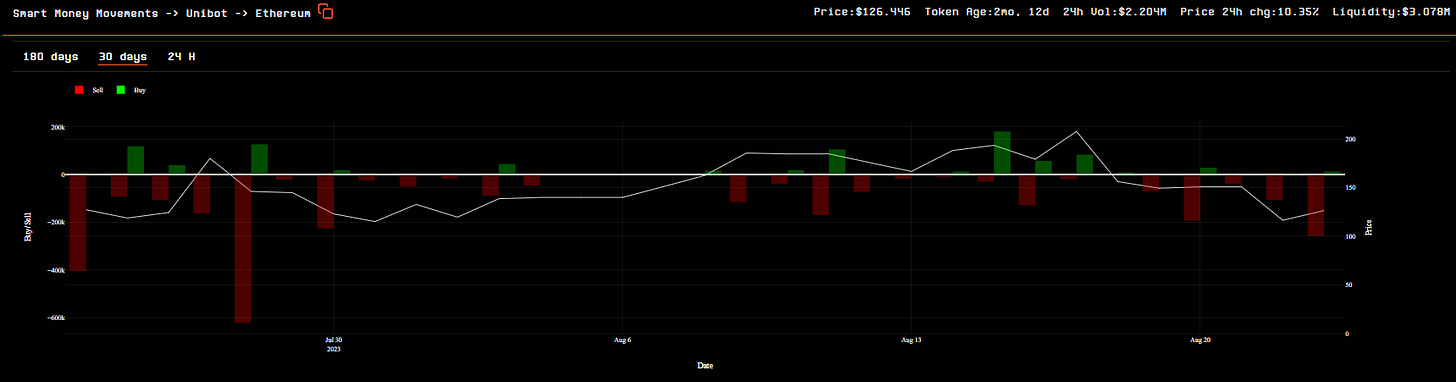Click the deepest red sell bar near -600k

(243, 248)
